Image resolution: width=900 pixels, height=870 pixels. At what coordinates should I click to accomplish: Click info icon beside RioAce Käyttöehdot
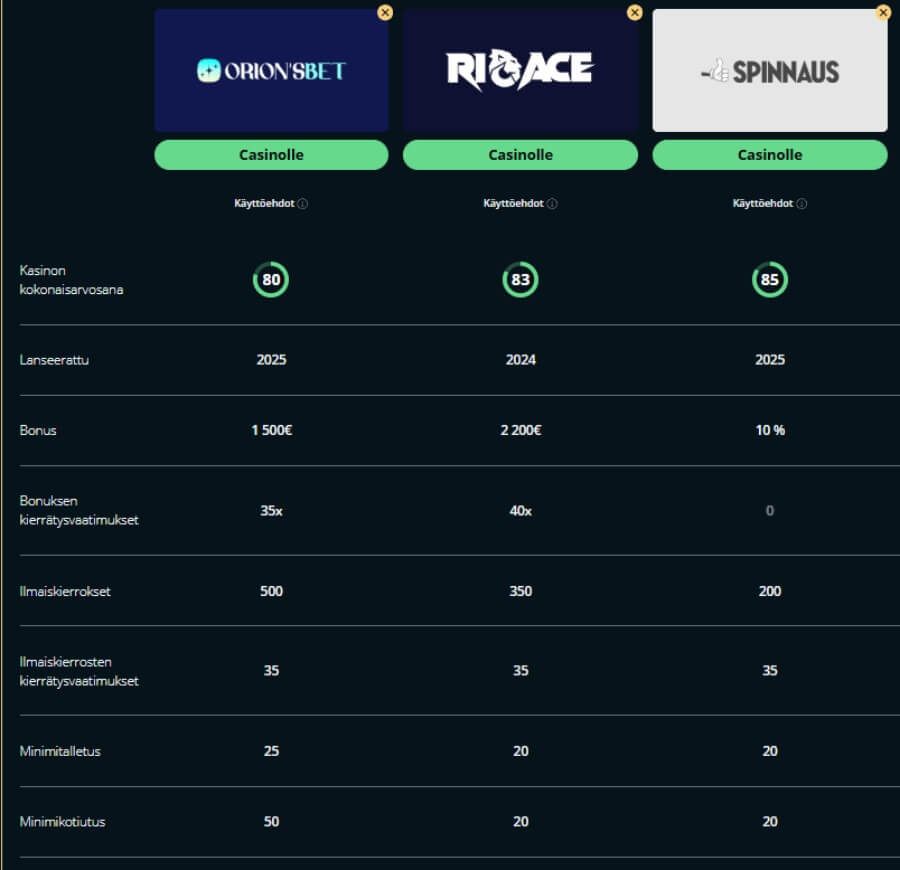pyautogui.click(x=552, y=204)
